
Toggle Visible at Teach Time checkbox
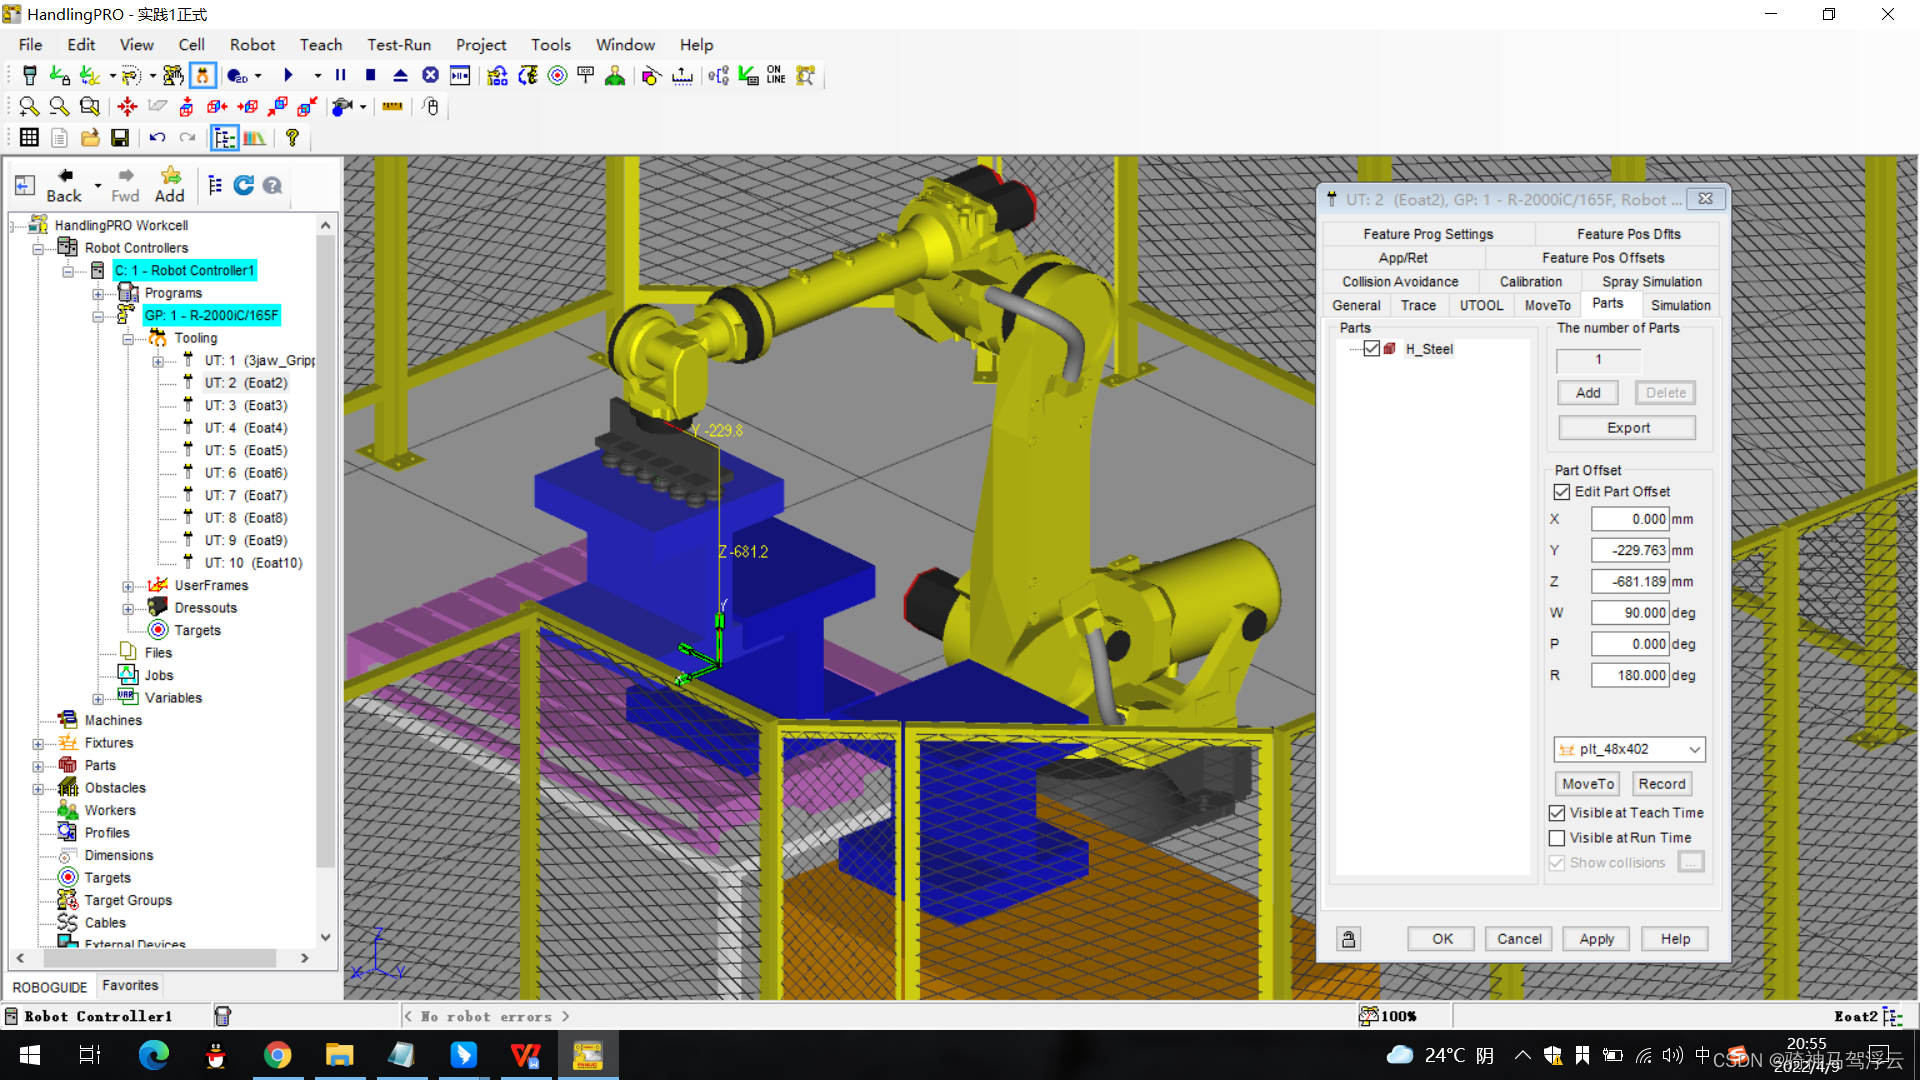[x=1557, y=813]
